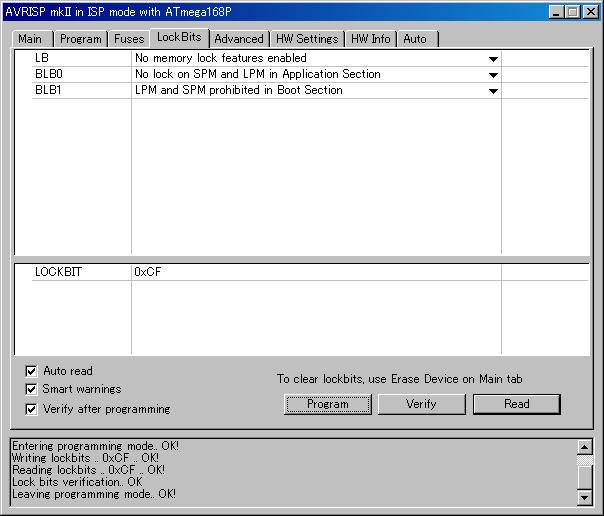Click the log scrollbar thumb
Viewport: 604px width, 516px height.
[584, 477]
